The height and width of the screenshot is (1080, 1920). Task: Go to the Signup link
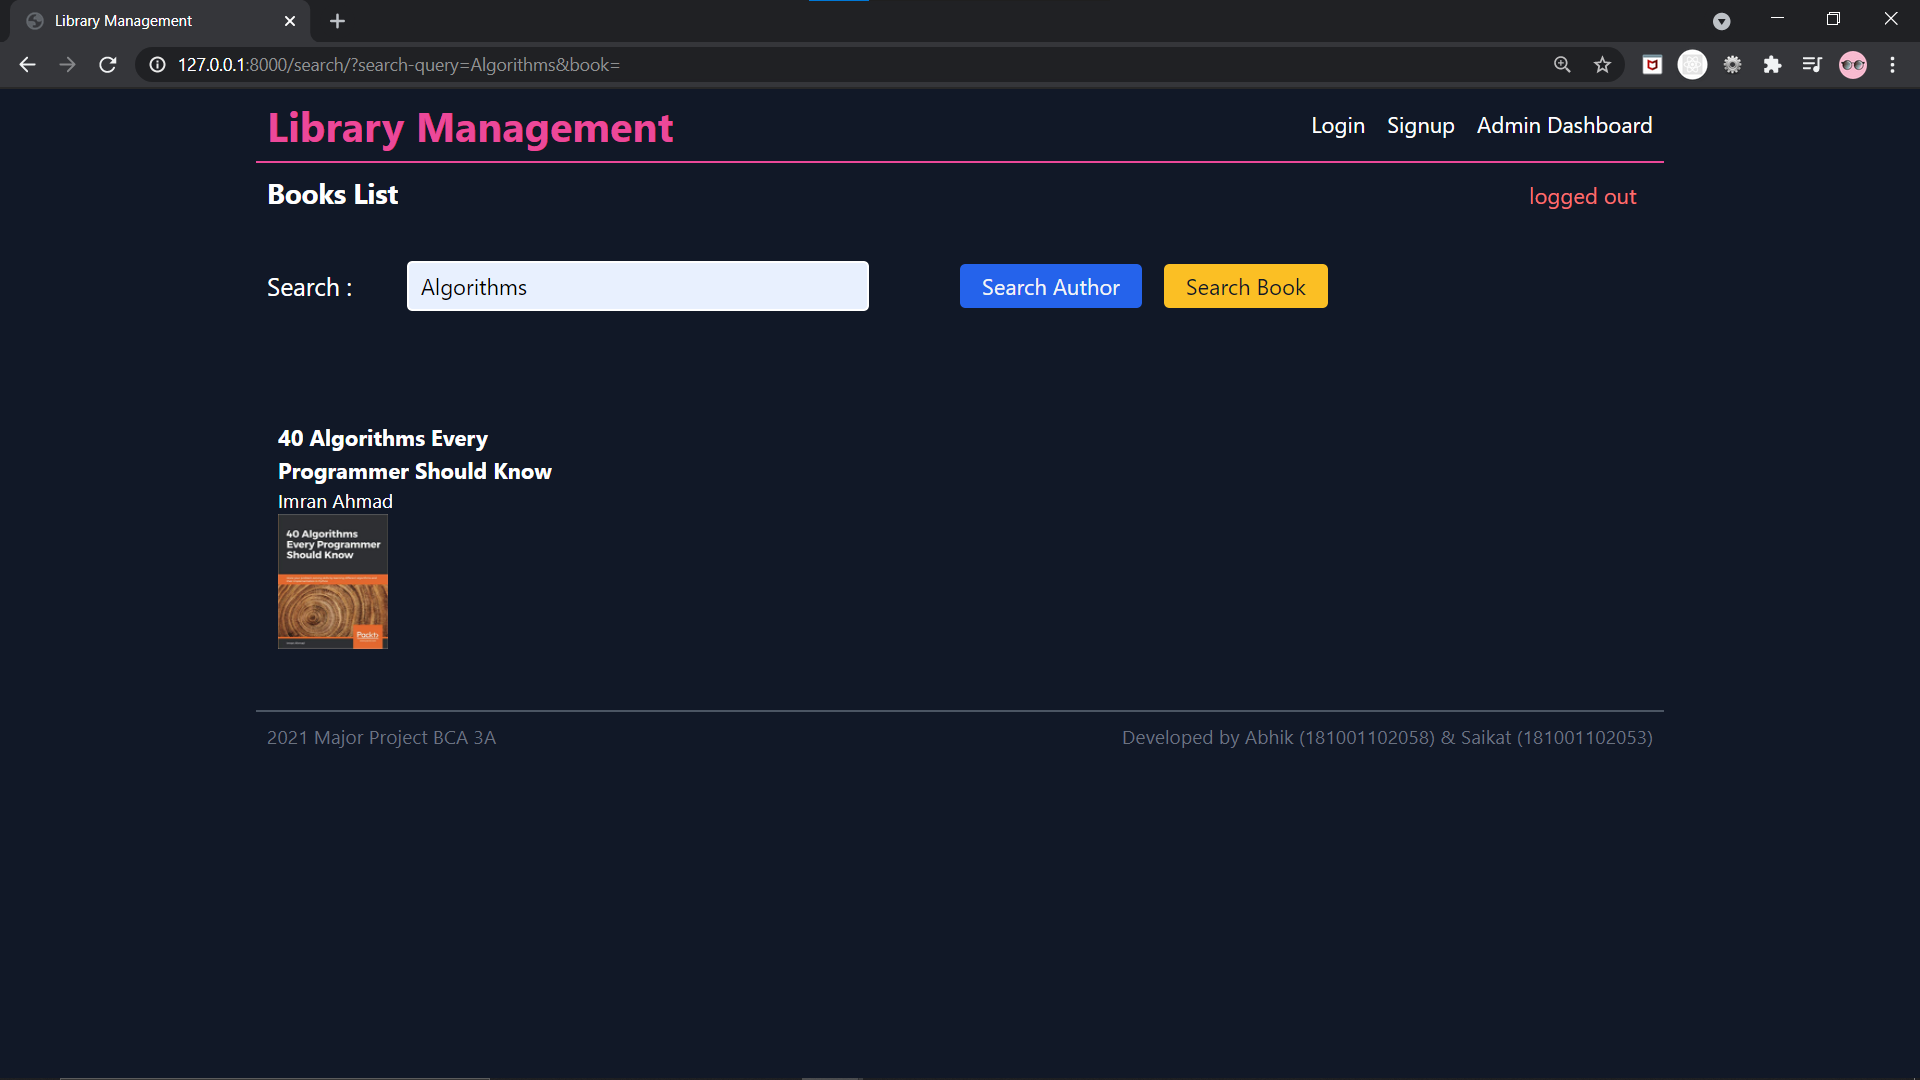(1420, 126)
